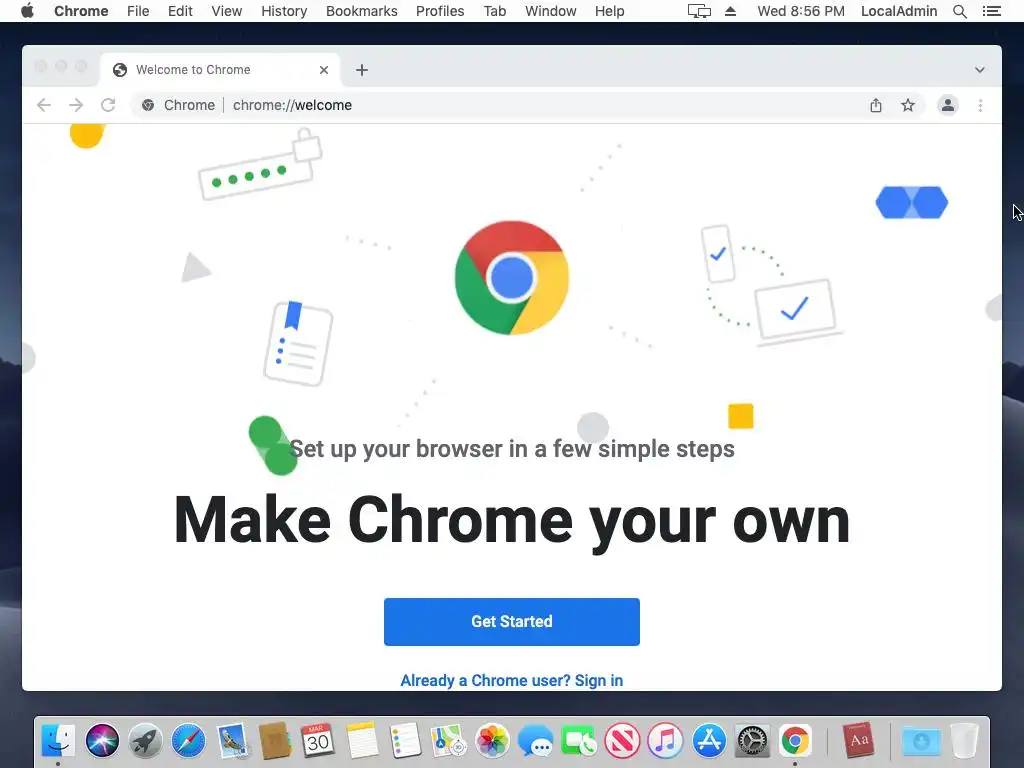
Task: Open Contacts book in Dock
Action: point(275,741)
